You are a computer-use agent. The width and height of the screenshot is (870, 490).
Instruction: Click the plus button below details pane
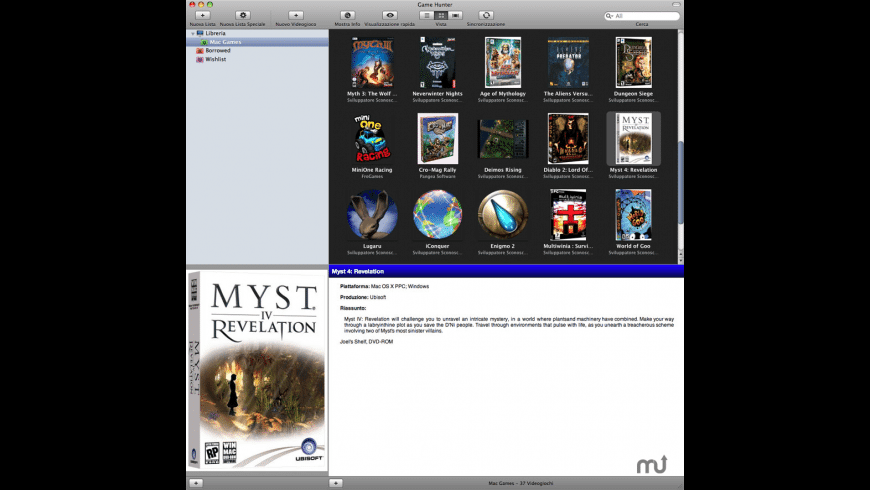pyautogui.click(x=336, y=483)
